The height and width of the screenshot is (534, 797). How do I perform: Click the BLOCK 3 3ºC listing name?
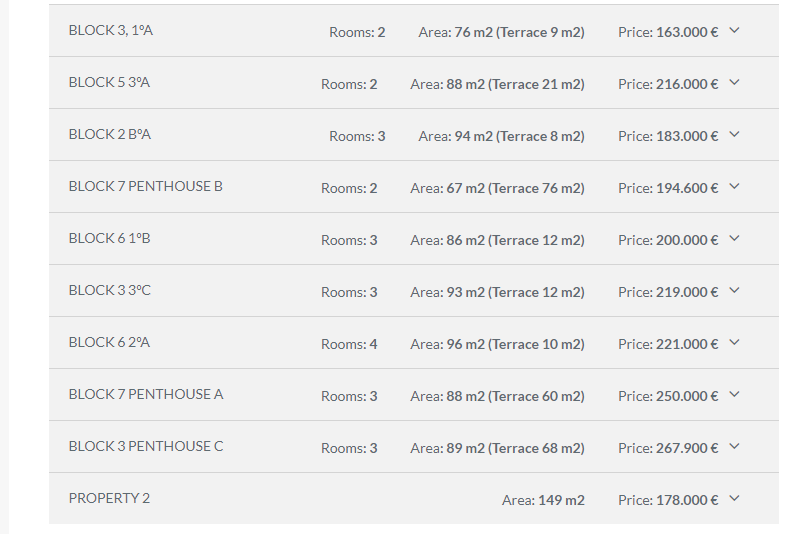[110, 290]
